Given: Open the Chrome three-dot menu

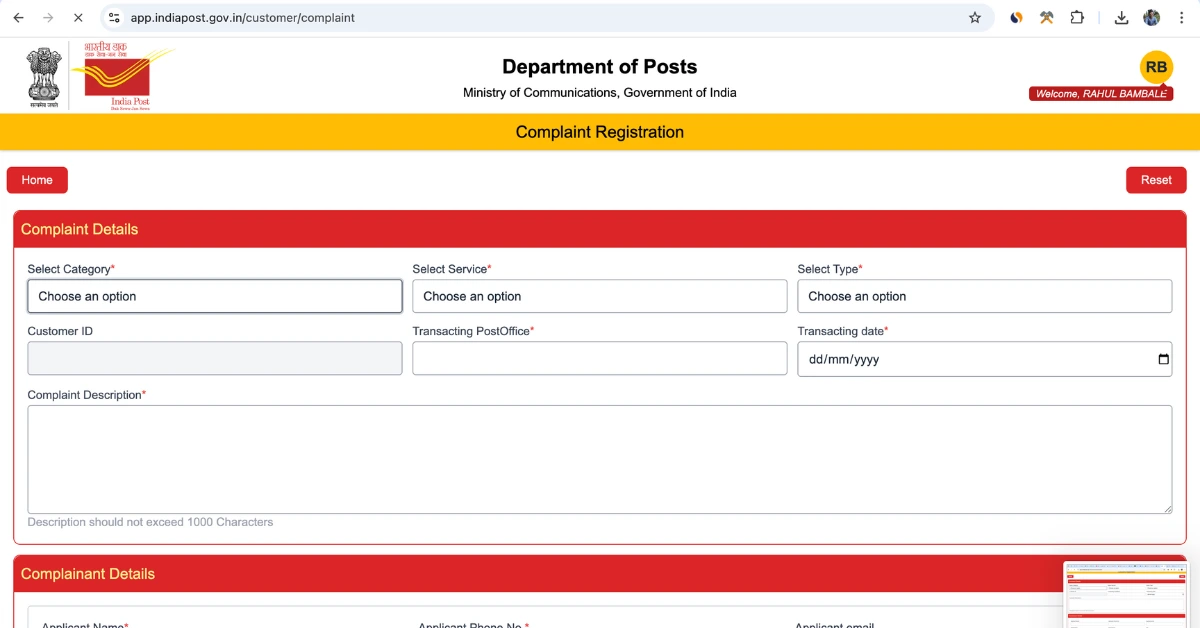Looking at the screenshot, I should point(1183,18).
